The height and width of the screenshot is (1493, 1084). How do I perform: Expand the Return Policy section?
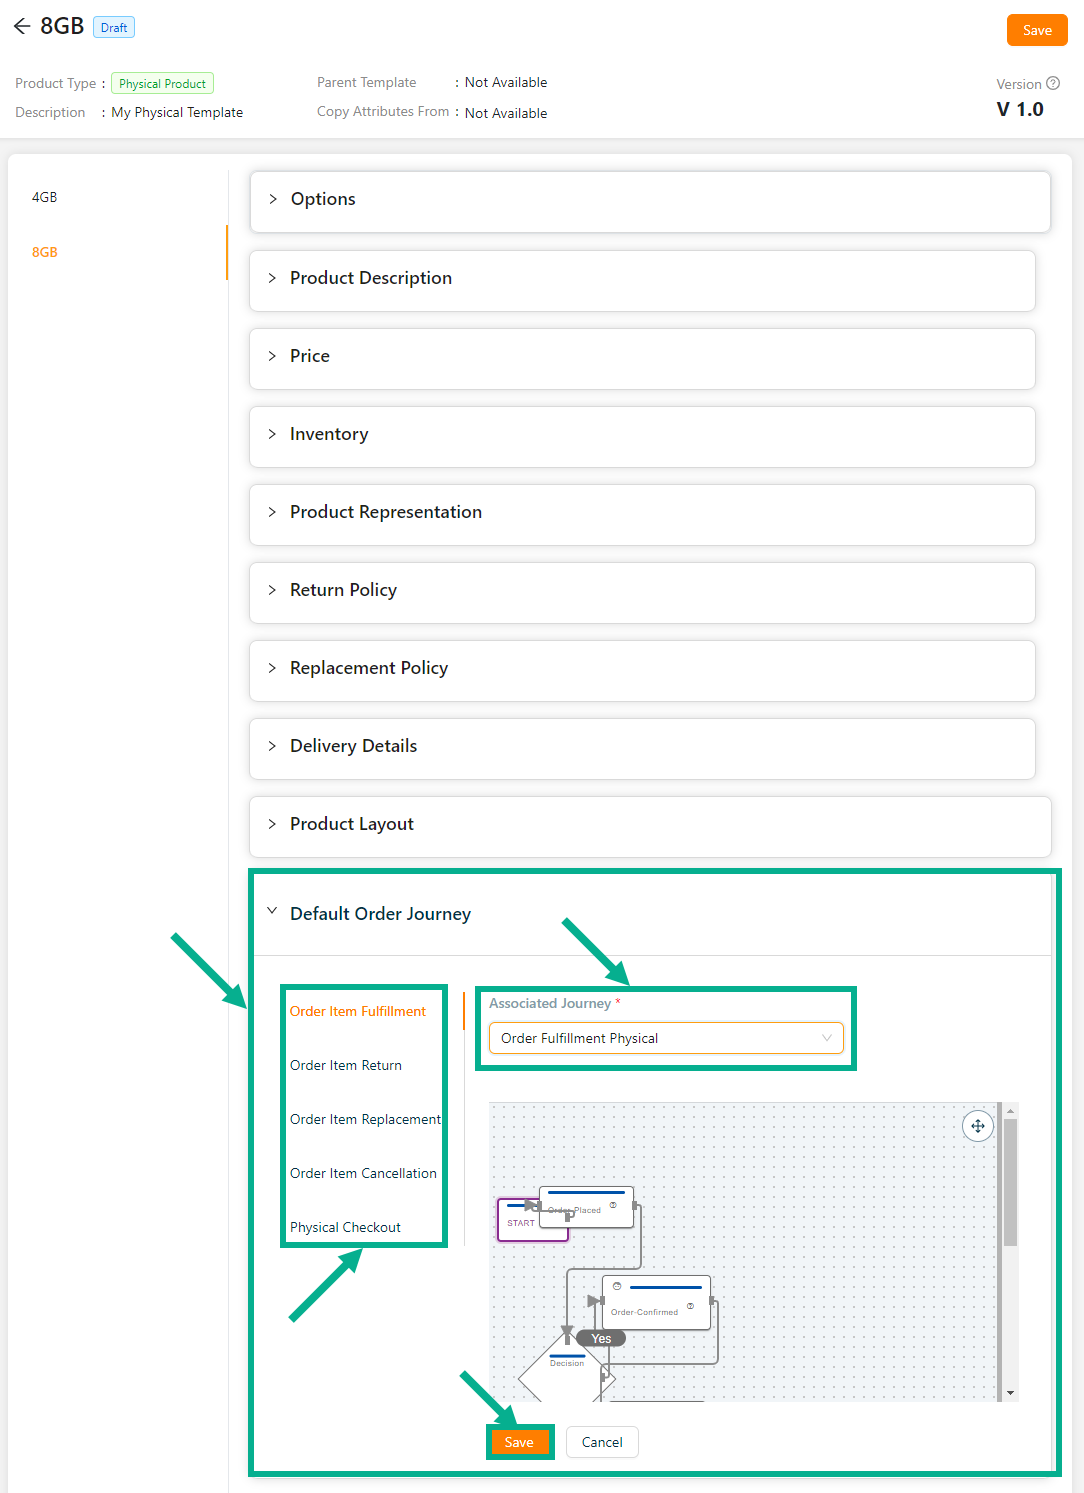click(342, 590)
